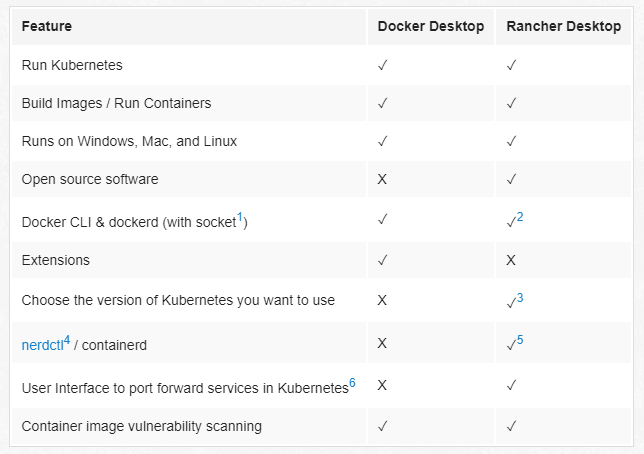Select the Docker Desktop column header
The image size is (644, 454).
[x=430, y=26]
